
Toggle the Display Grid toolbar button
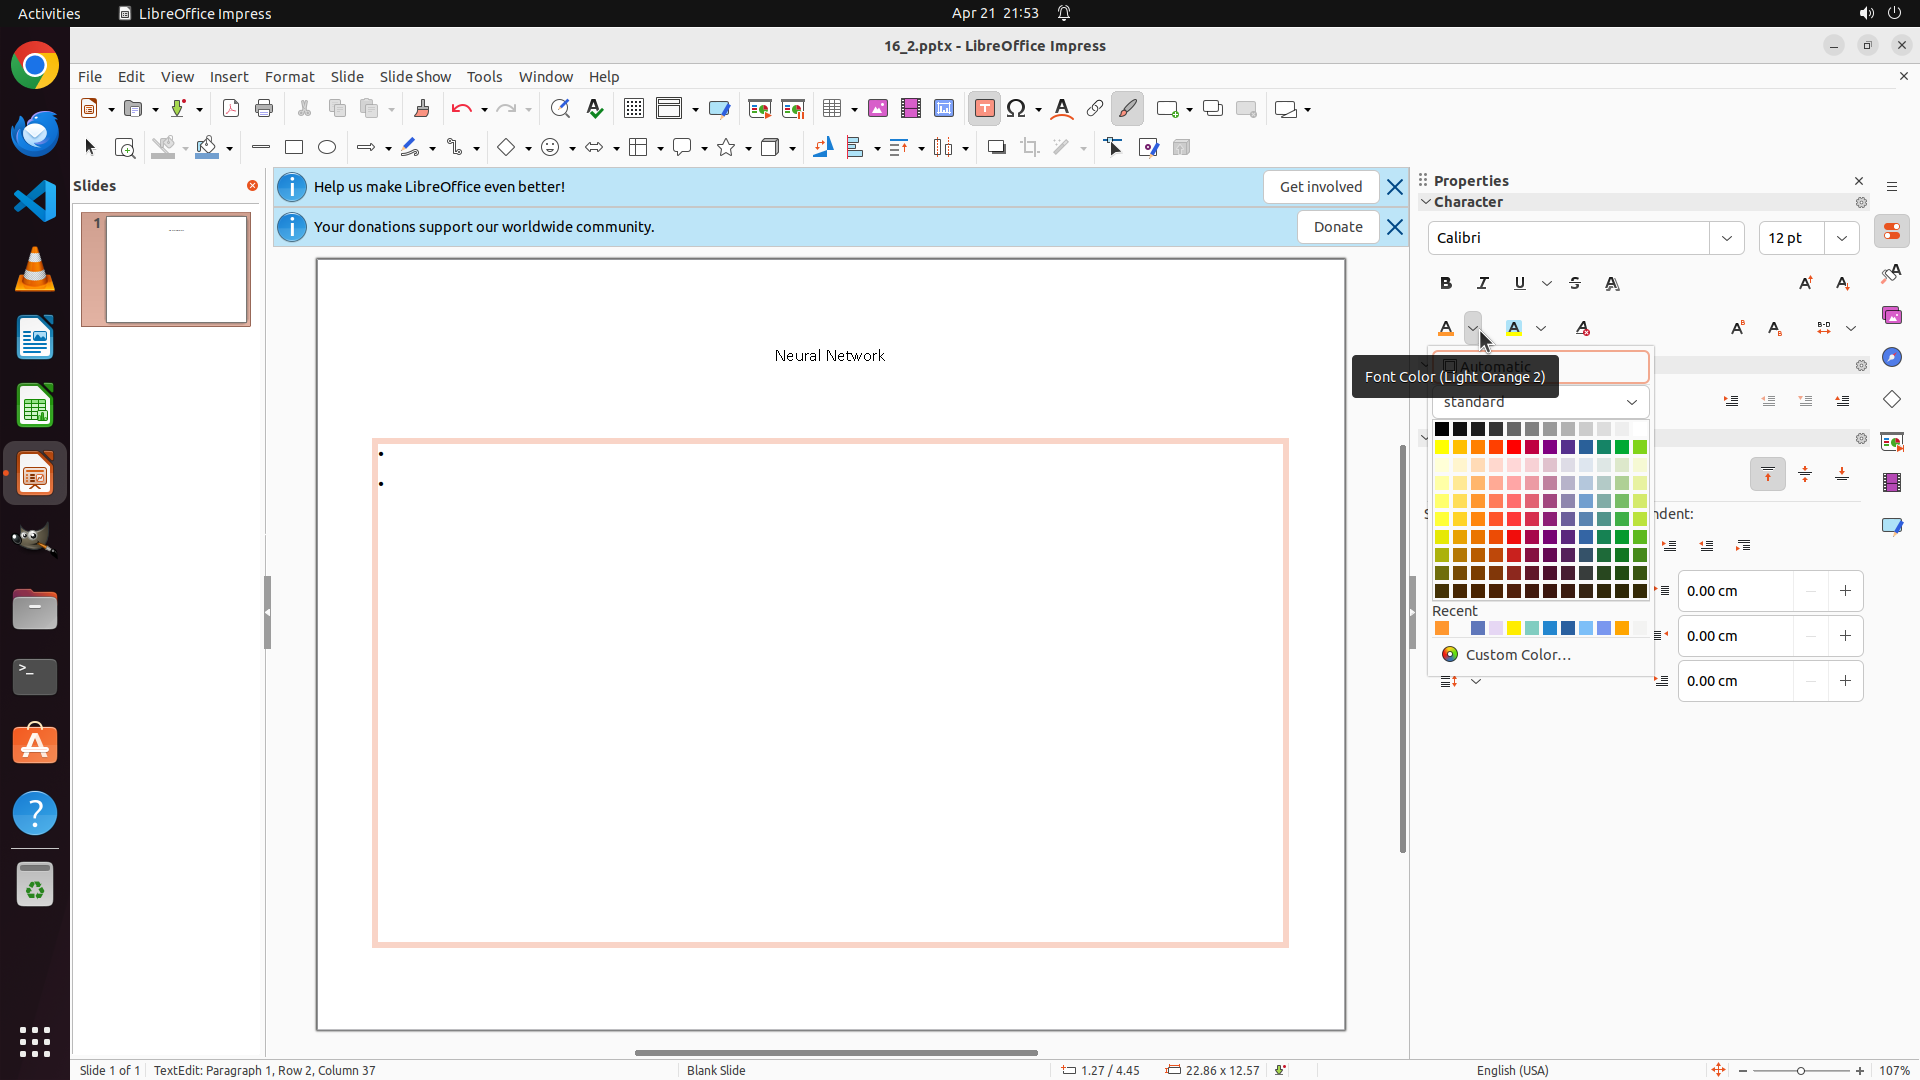click(633, 109)
